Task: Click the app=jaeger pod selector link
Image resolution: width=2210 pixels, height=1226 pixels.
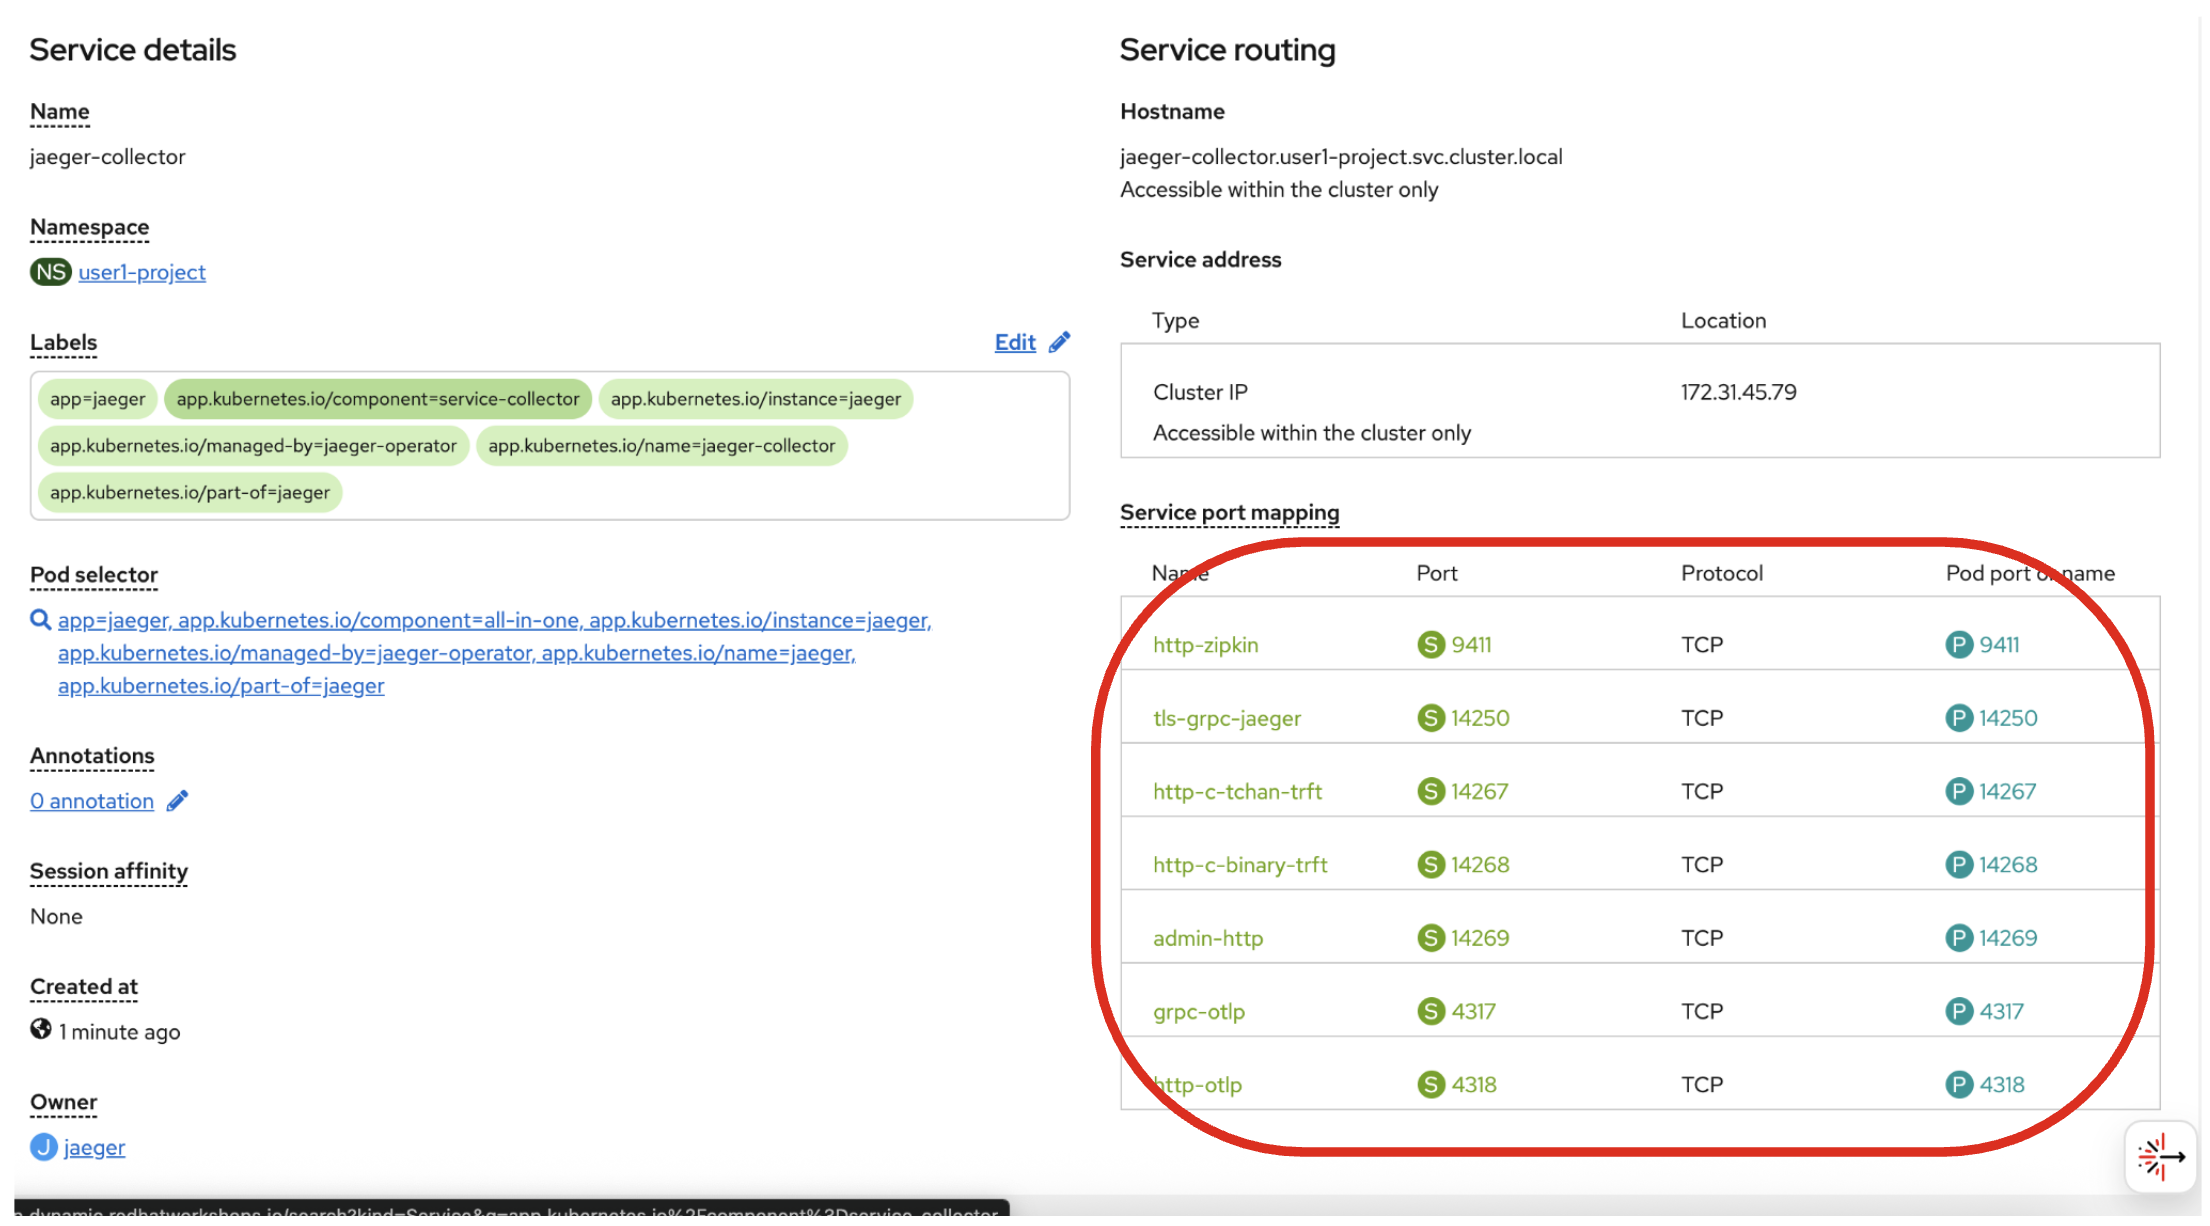Action: click(x=114, y=621)
